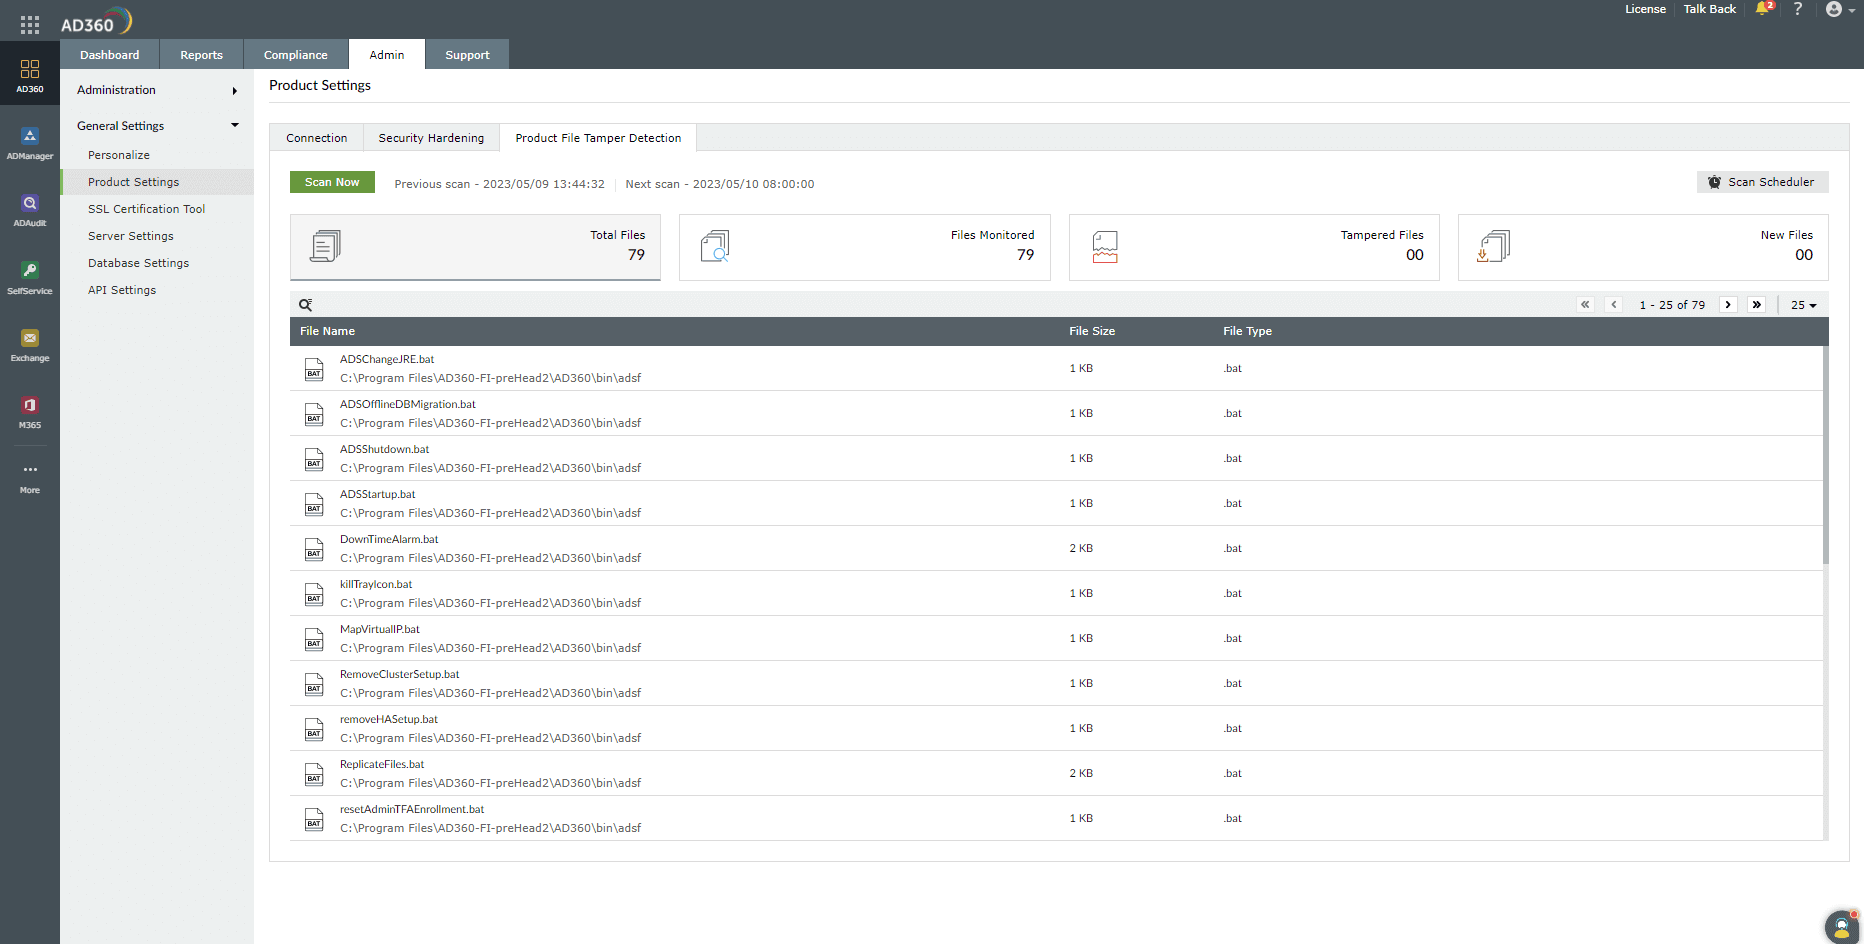The height and width of the screenshot is (944, 1864).
Task: Open the Scan Scheduler
Action: [x=1762, y=182]
